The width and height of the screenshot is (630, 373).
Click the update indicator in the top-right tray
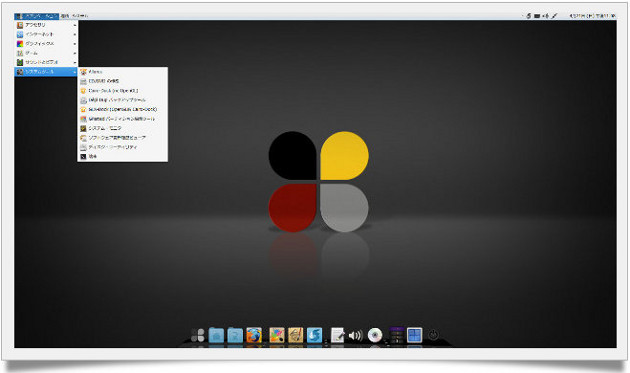click(529, 16)
